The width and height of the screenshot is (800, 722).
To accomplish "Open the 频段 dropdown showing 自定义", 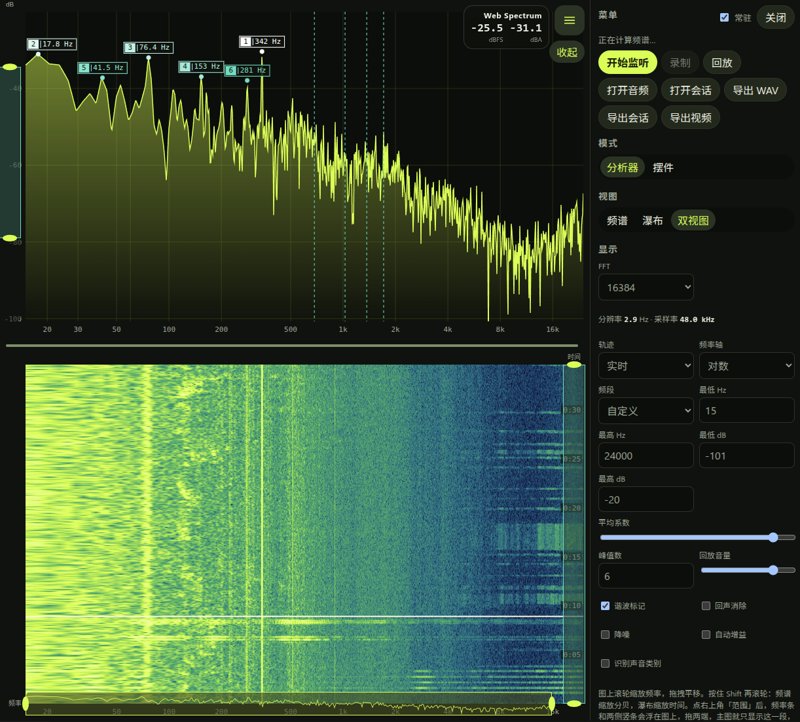I will click(645, 411).
